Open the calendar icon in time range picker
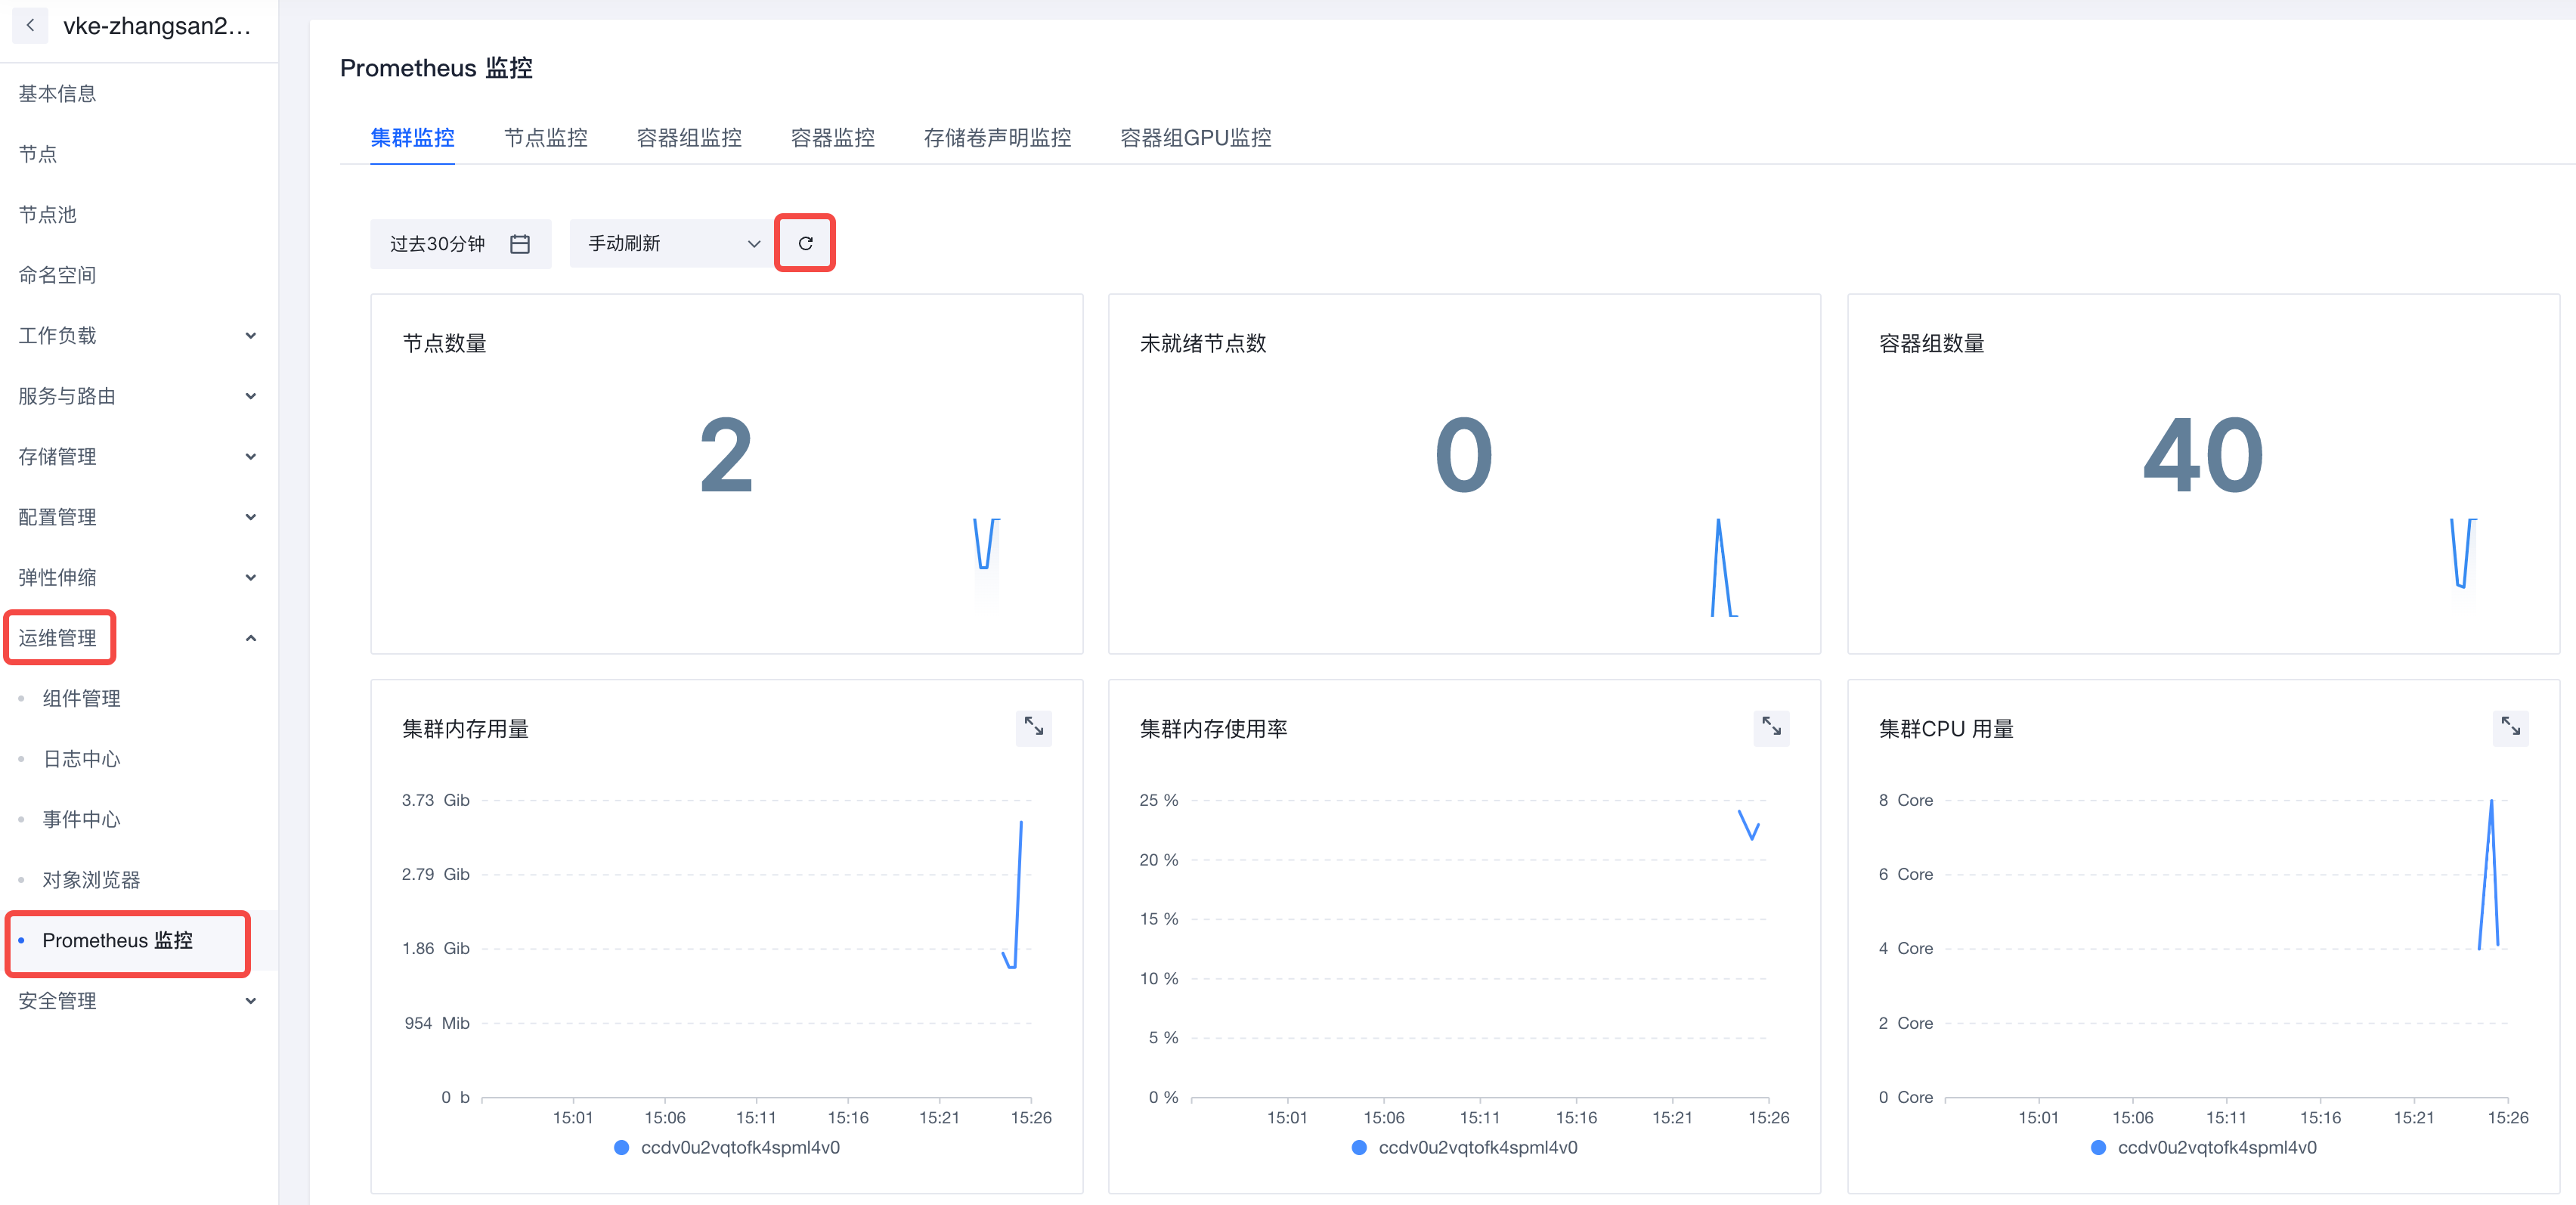Image resolution: width=2576 pixels, height=1205 pixels. click(x=520, y=244)
